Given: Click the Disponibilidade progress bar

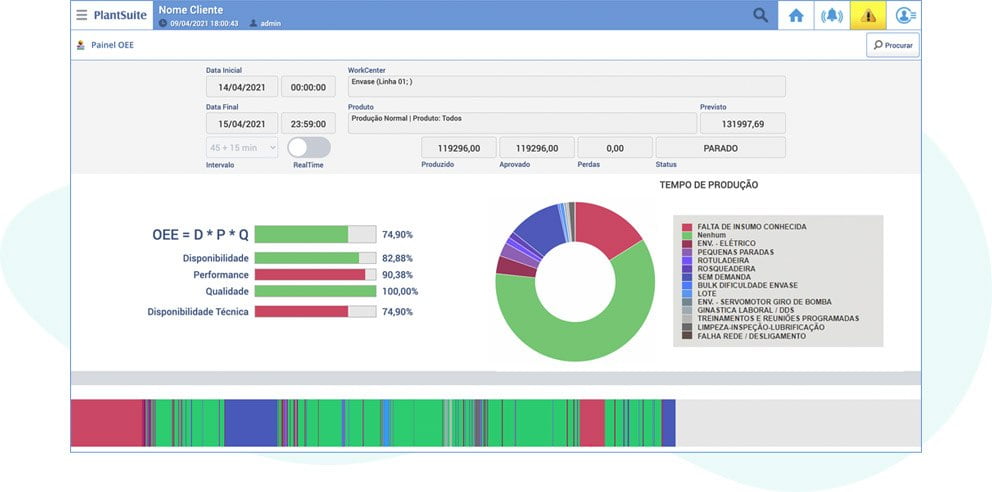Looking at the screenshot, I should click(315, 258).
